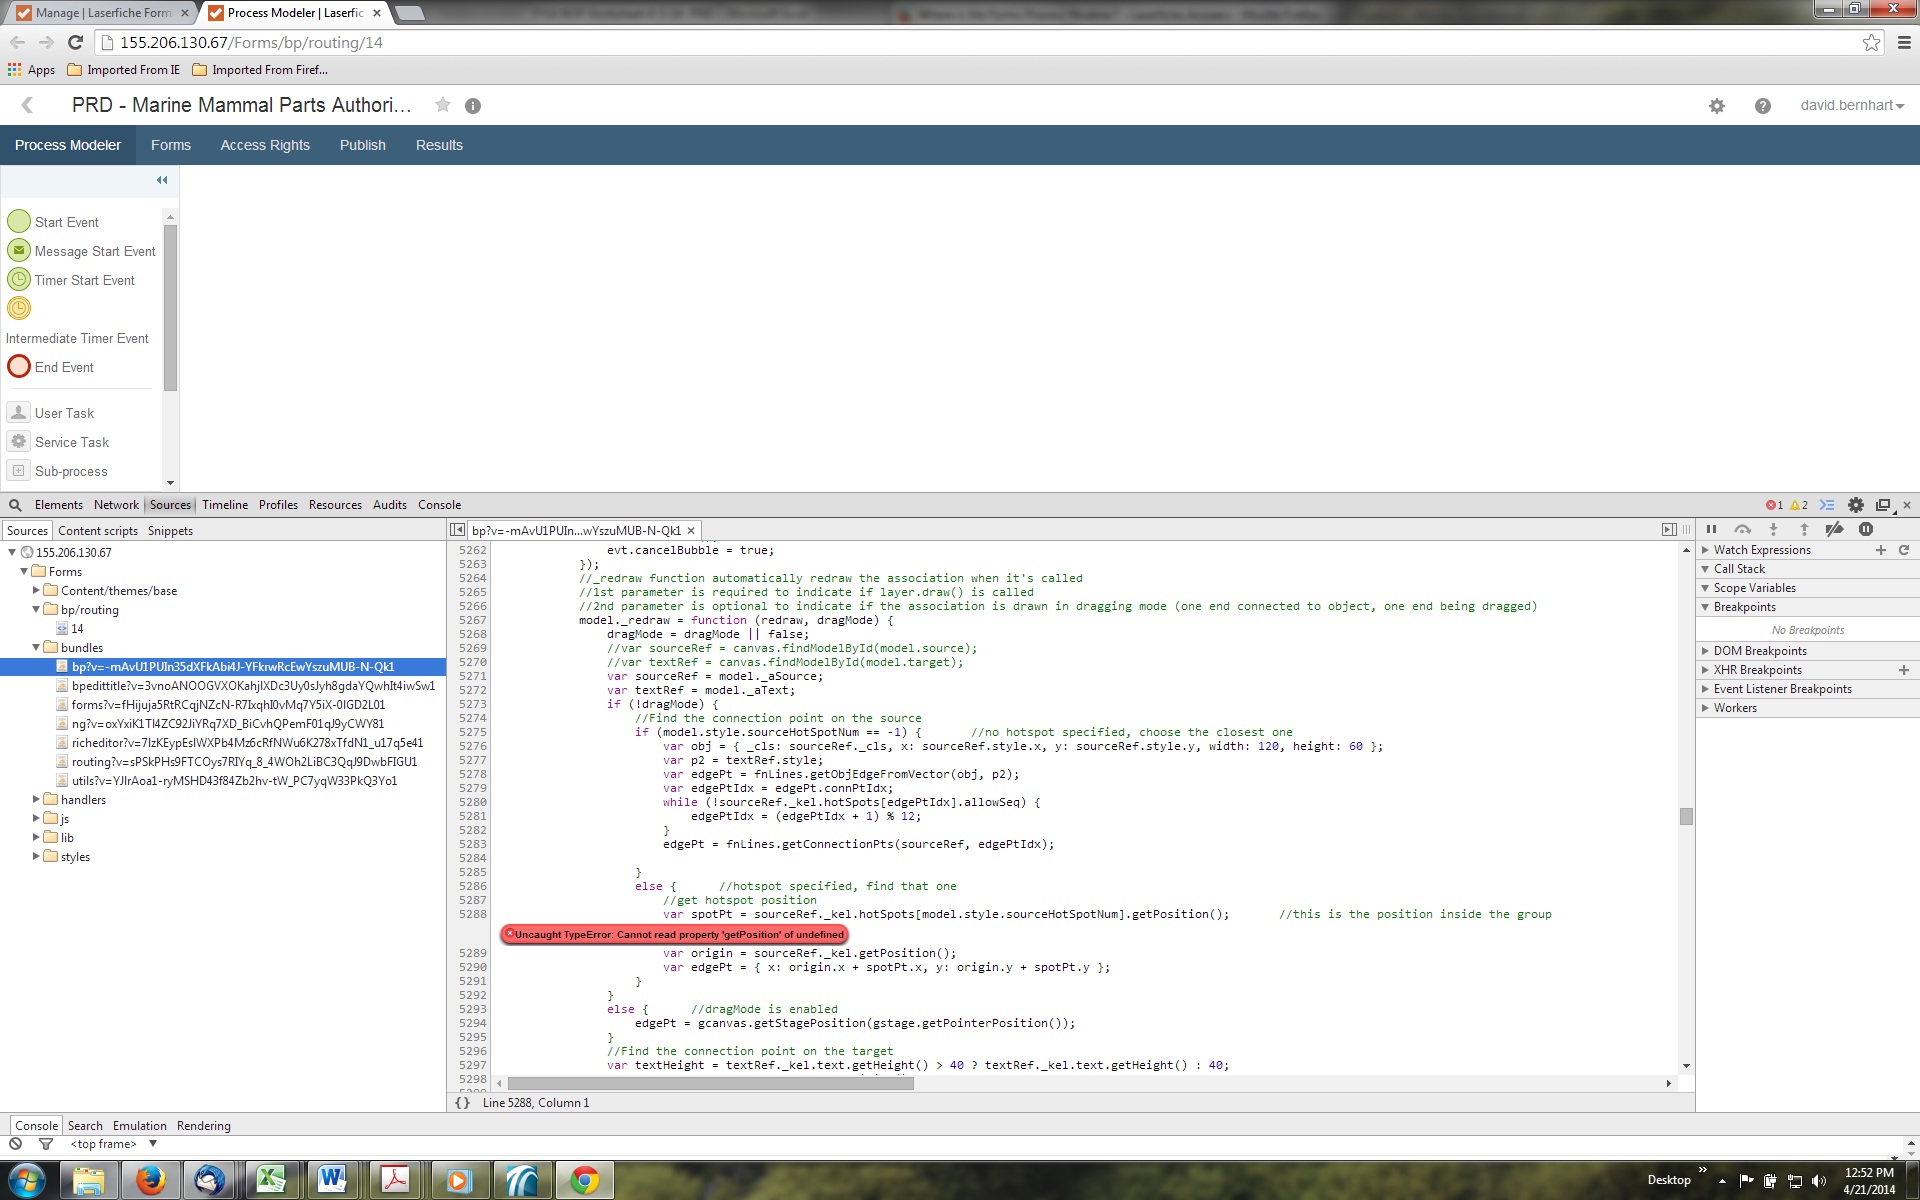
Task: Switch to the Network panel
Action: (x=116, y=505)
